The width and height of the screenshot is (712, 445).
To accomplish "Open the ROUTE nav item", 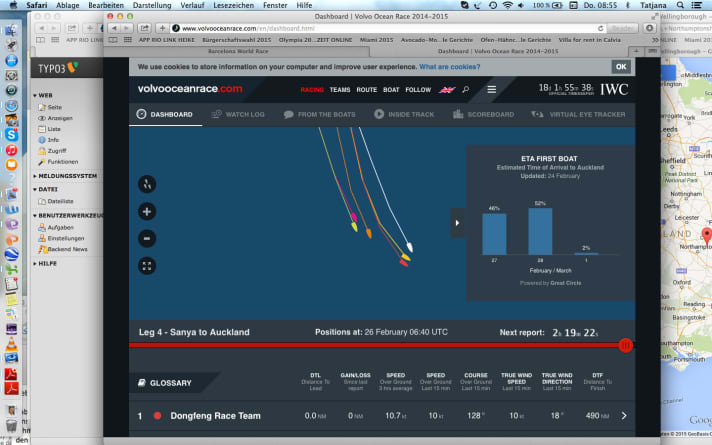I will pyautogui.click(x=366, y=90).
